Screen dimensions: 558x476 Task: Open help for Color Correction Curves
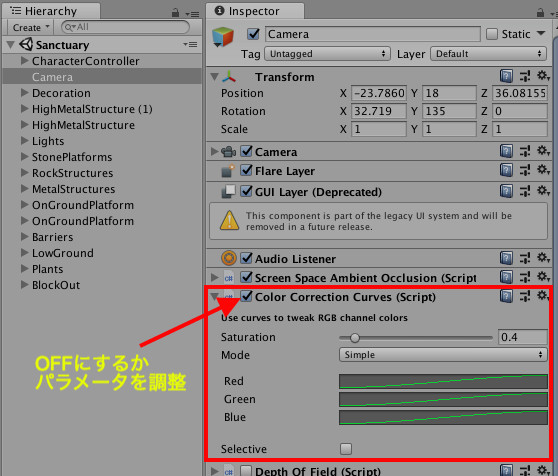[506, 296]
